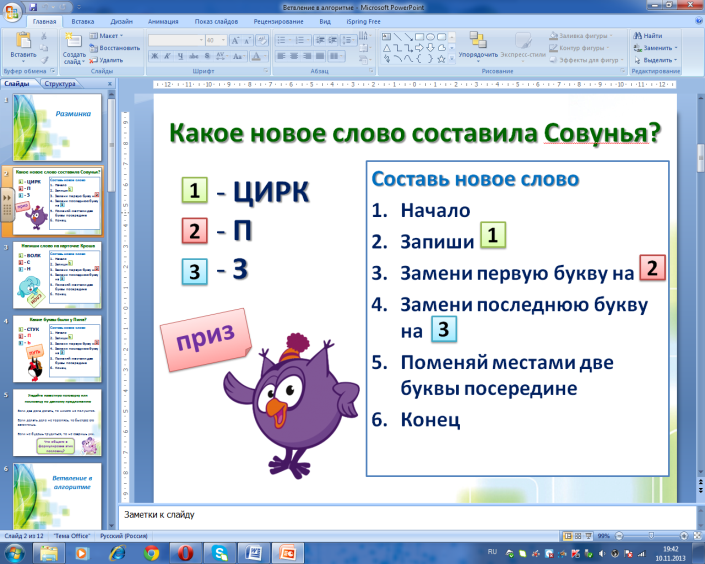Select the rectangle shape
The image size is (705, 564).
[x=419, y=37]
